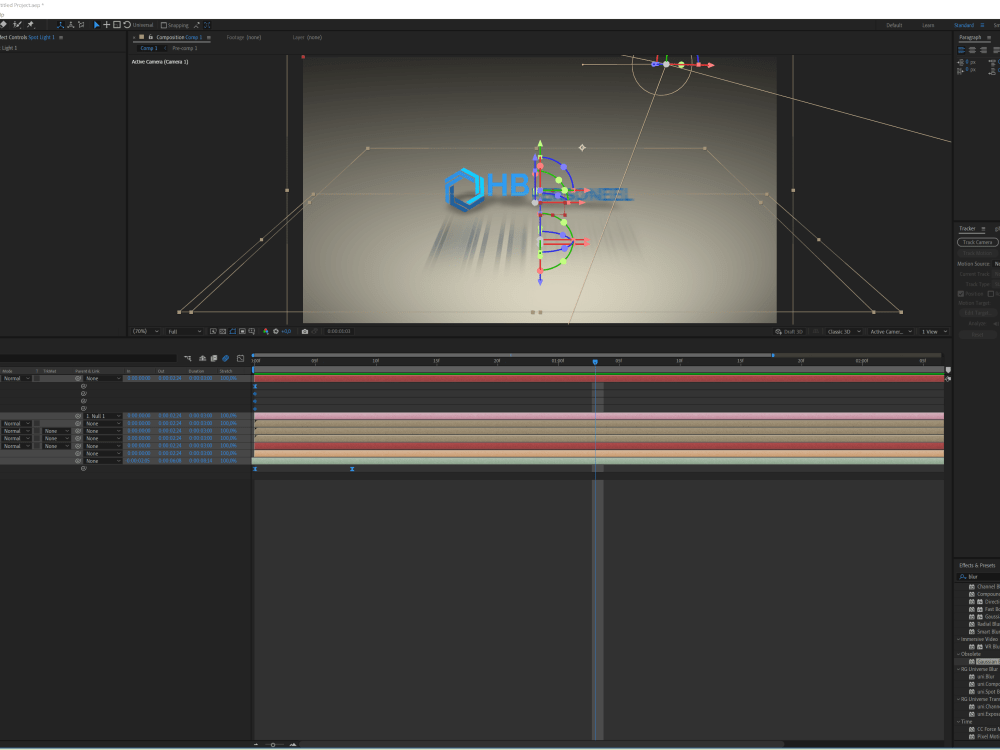
Task: Toggle the frame blending icon in timeline
Action: [x=214, y=358]
